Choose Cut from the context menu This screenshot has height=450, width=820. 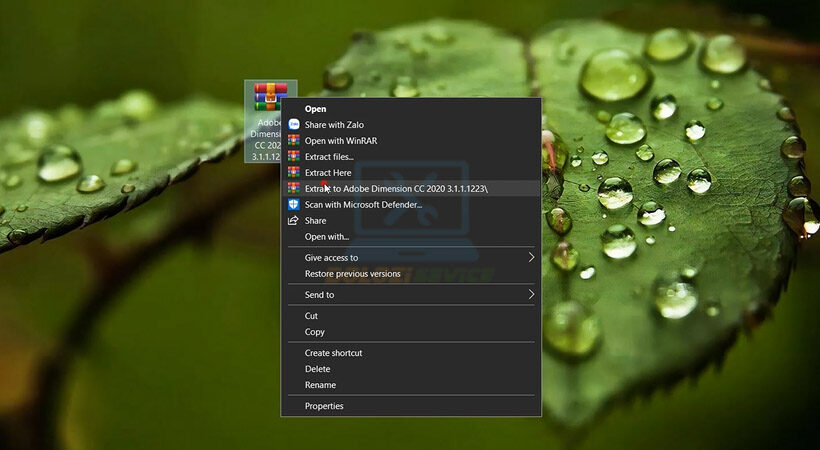click(x=411, y=316)
